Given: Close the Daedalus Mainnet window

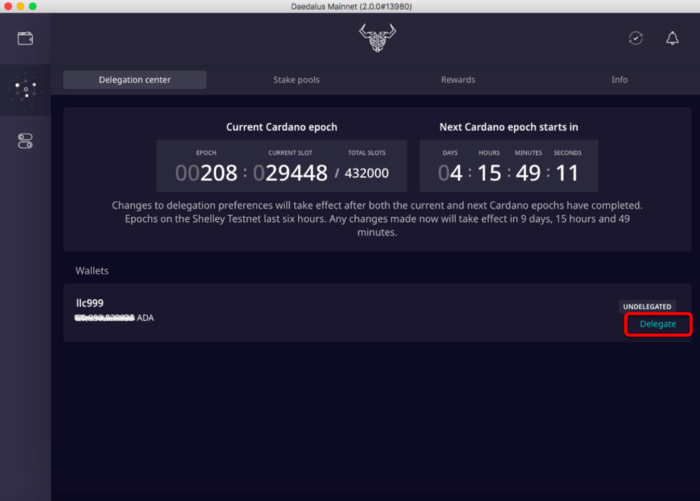Looking at the screenshot, I should (8, 6).
